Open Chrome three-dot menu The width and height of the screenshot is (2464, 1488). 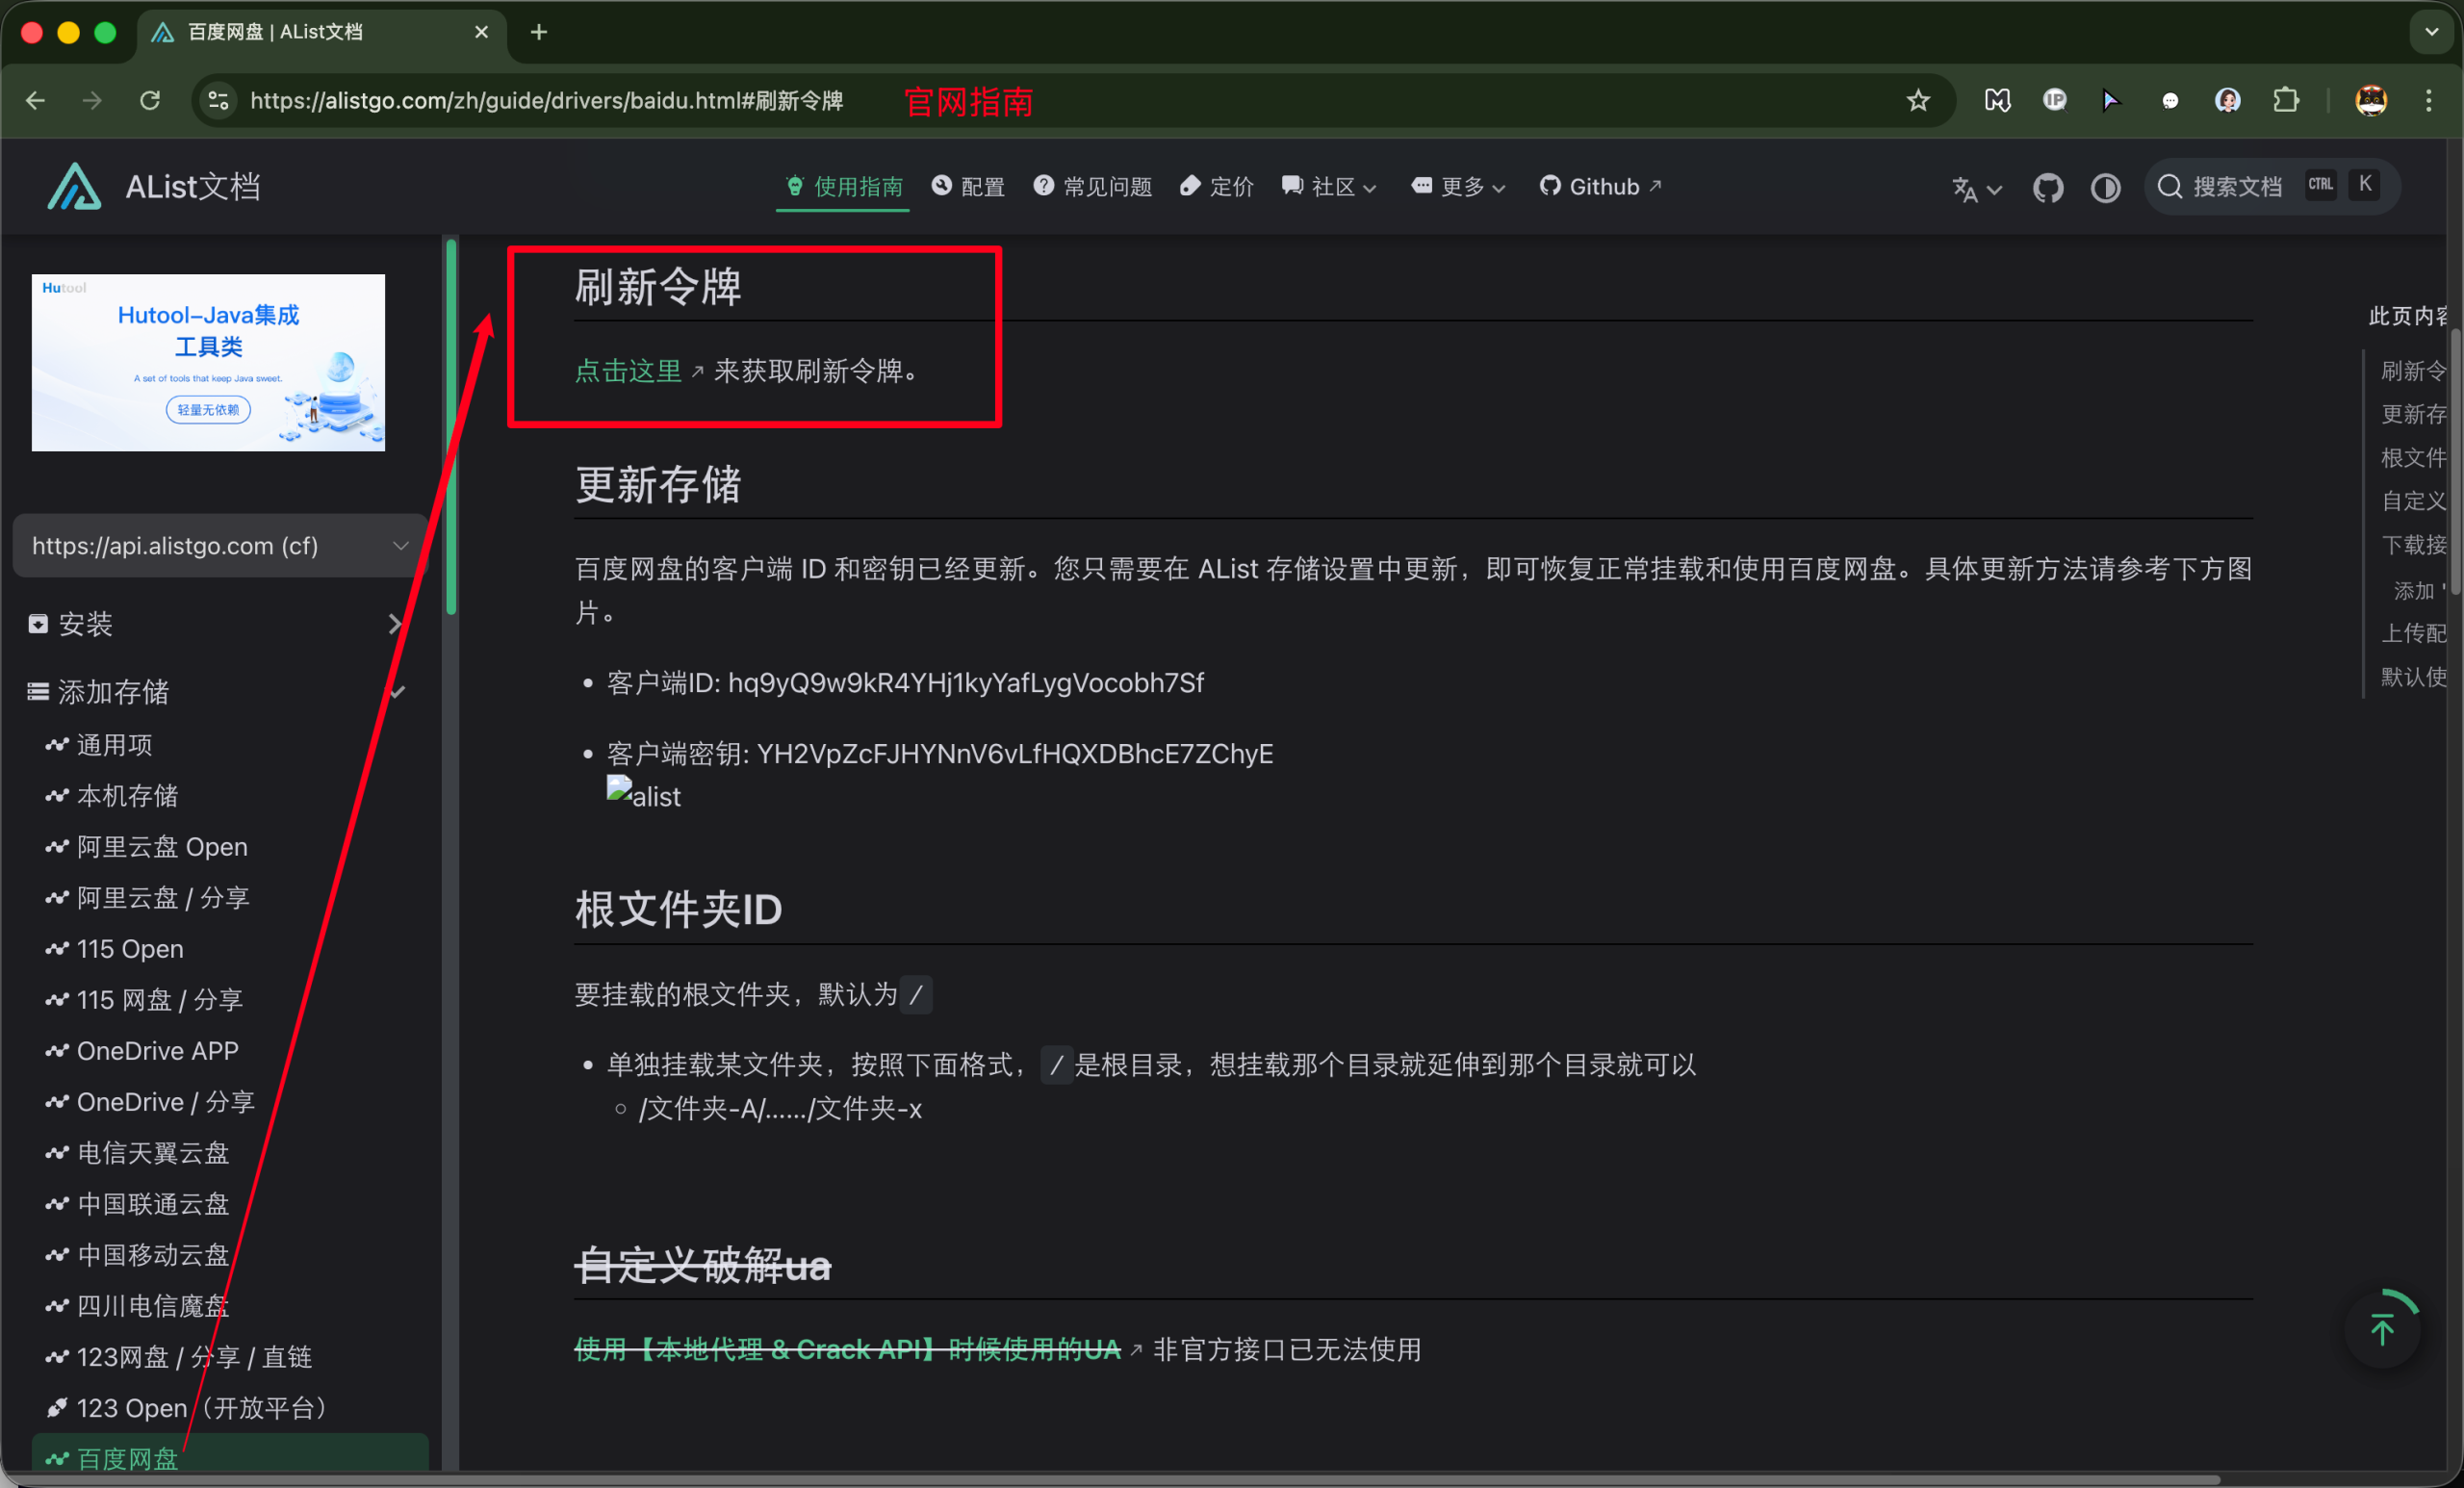(2429, 100)
